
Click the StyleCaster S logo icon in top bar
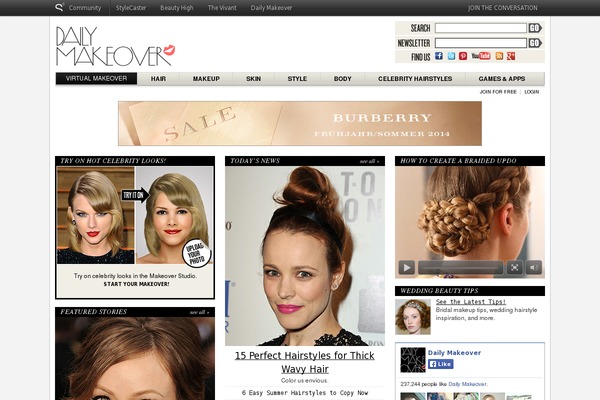pyautogui.click(x=59, y=7)
